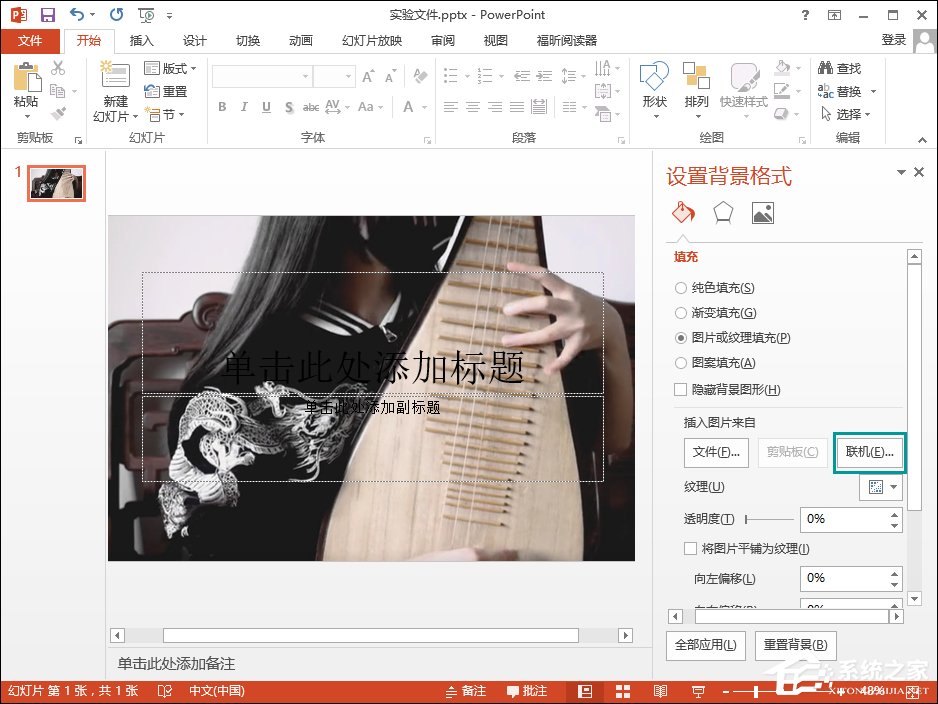Screen dimensions: 938x704
Task: Open the 设计 ribbon tab
Action: click(x=194, y=41)
